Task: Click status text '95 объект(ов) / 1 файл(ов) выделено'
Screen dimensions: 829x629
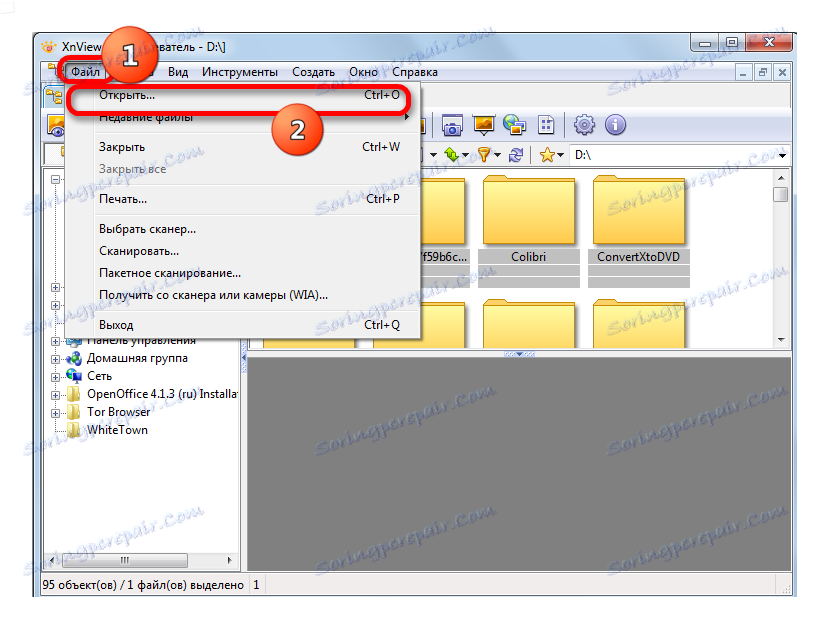Action: tap(143, 585)
